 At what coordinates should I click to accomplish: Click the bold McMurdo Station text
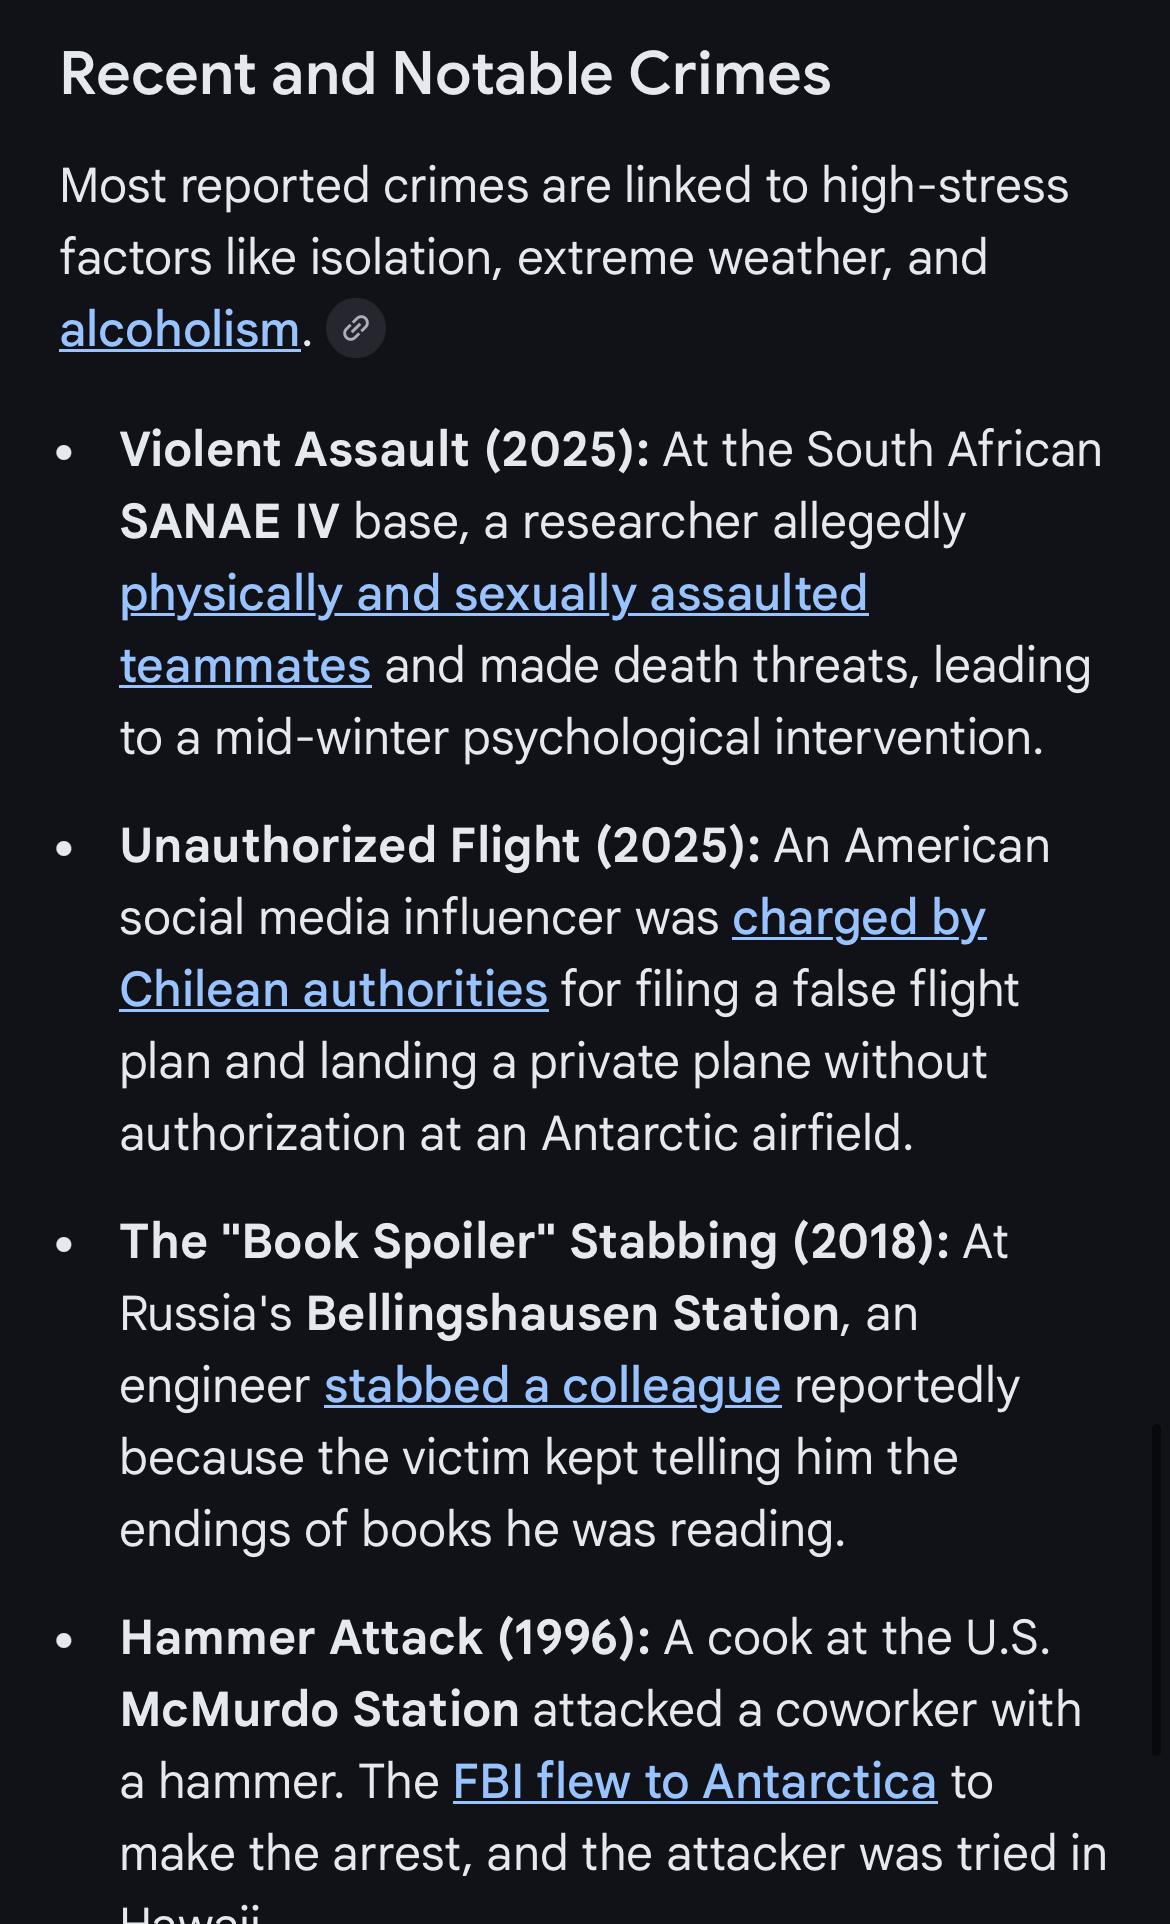point(319,1710)
